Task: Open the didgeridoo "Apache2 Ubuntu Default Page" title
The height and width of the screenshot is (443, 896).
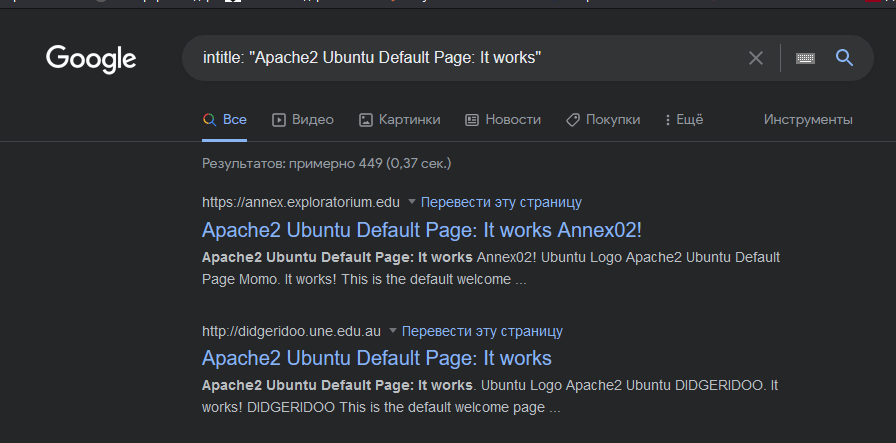Action: [x=376, y=358]
